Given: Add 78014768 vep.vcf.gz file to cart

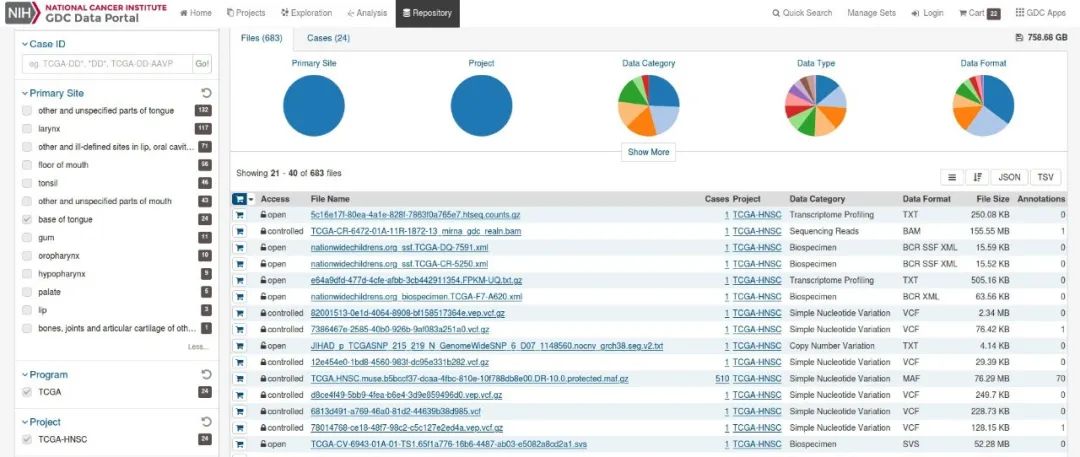Looking at the screenshot, I should point(240,428).
